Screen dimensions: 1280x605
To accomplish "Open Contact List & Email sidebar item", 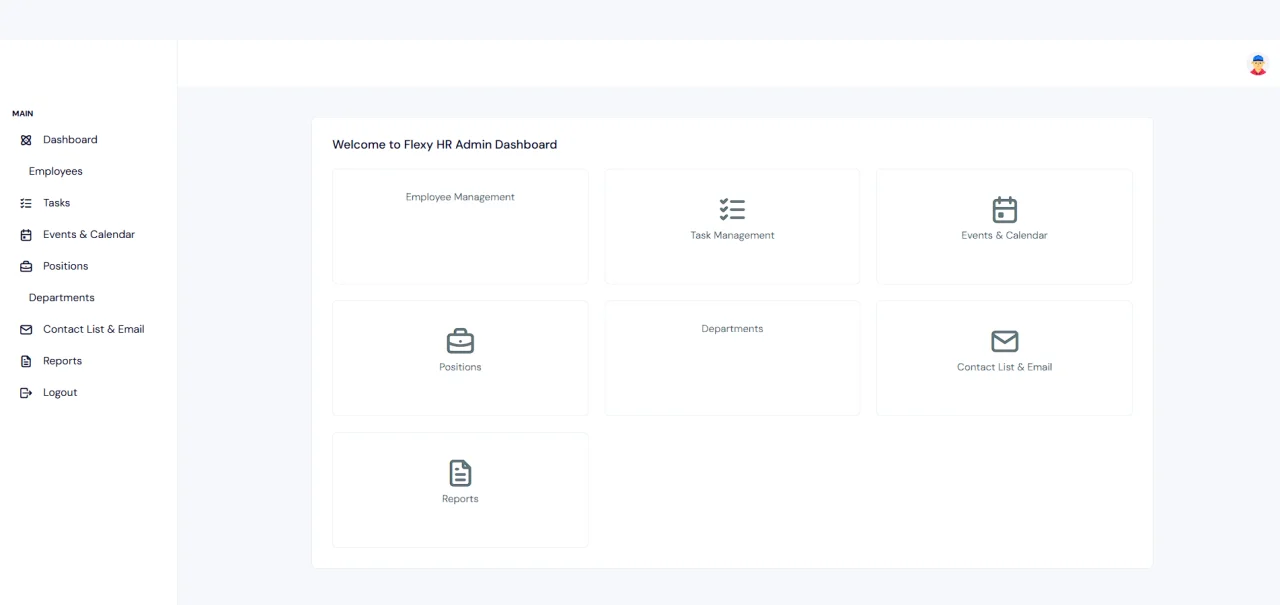I will [x=94, y=330].
